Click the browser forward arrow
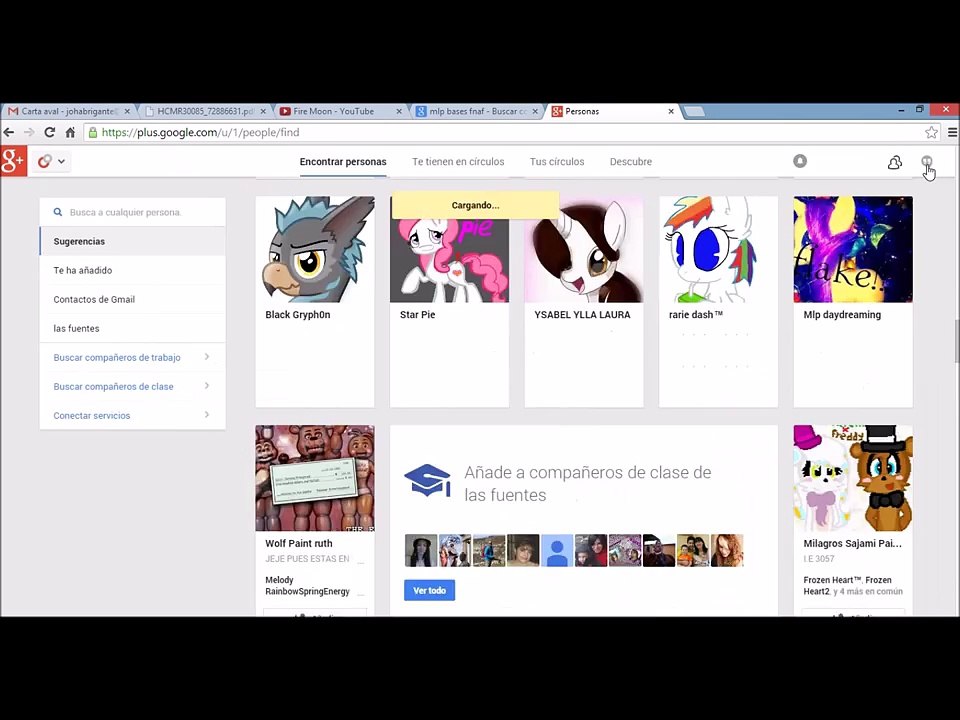Screen dimensions: 960x720 [x=29, y=132]
